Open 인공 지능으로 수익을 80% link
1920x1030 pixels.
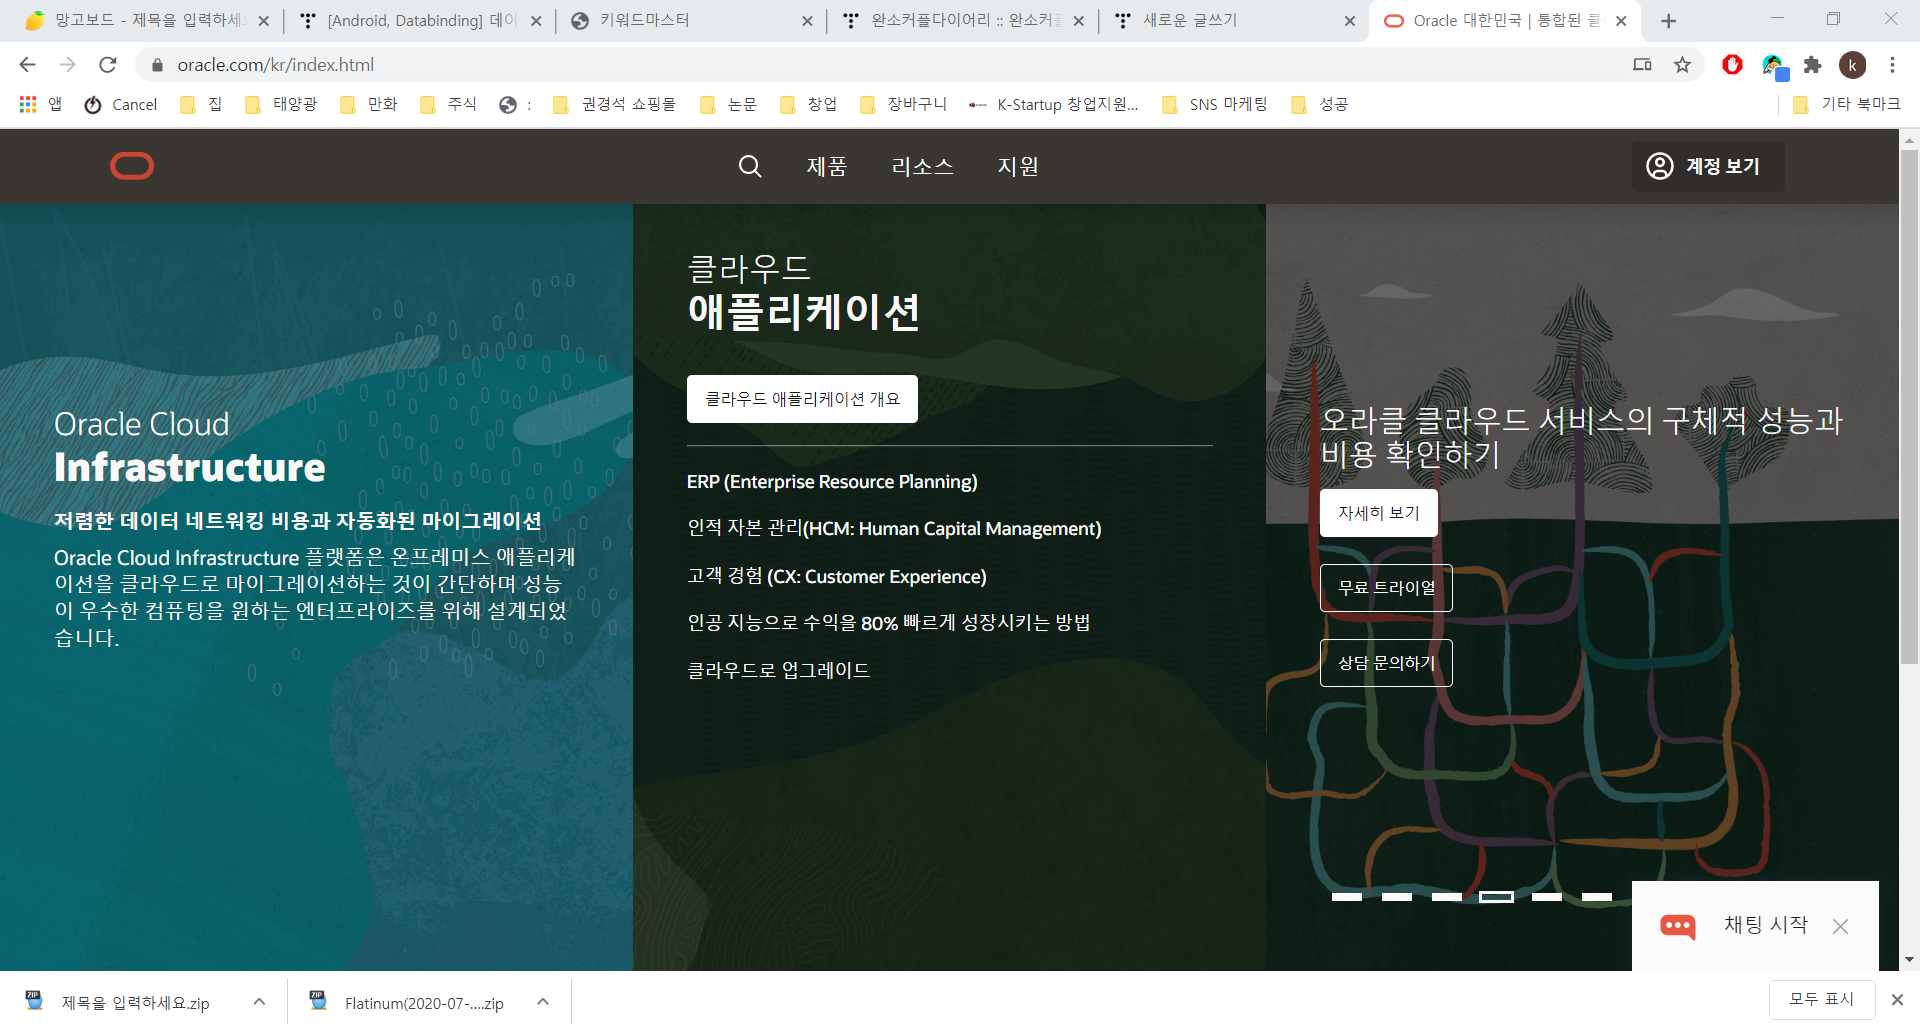(x=889, y=623)
